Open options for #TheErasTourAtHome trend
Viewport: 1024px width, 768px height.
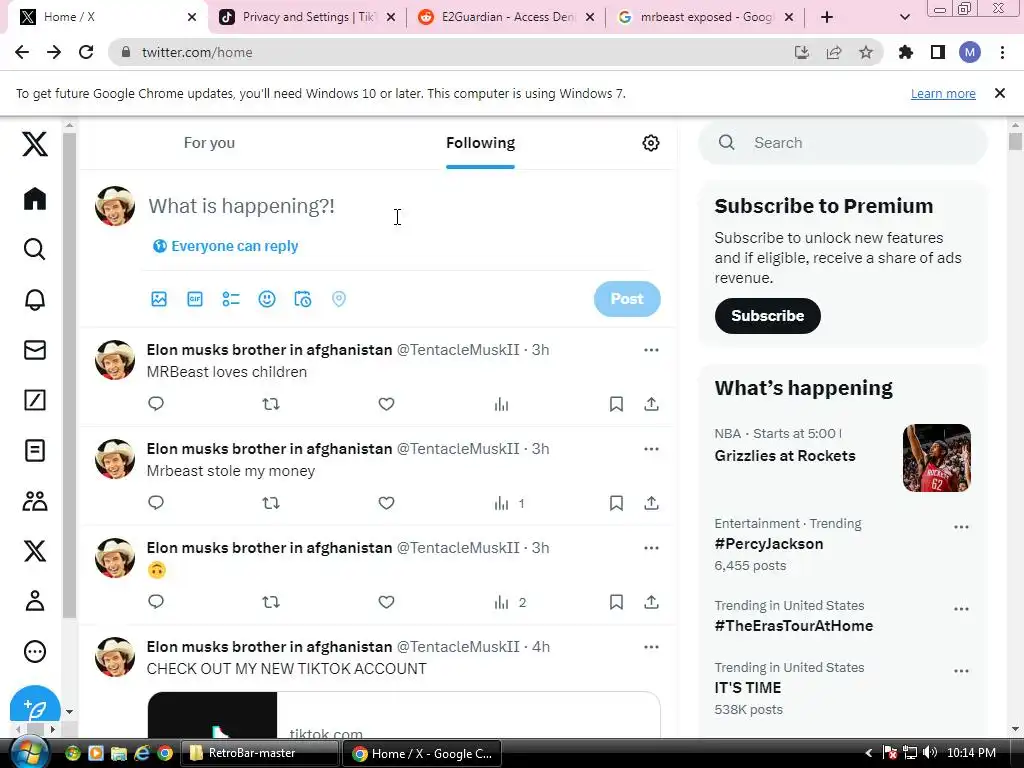click(961, 609)
